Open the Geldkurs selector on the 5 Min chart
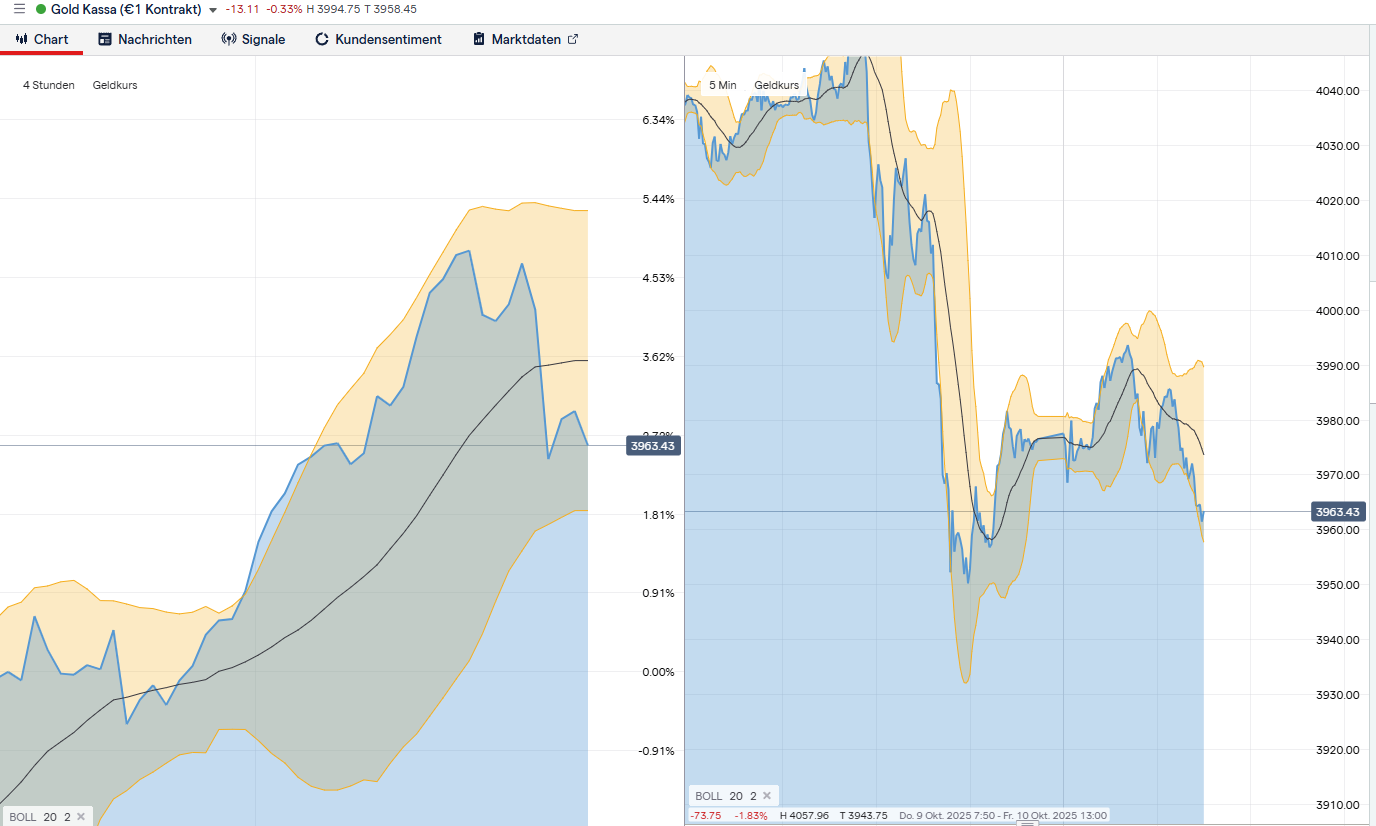 tap(777, 85)
